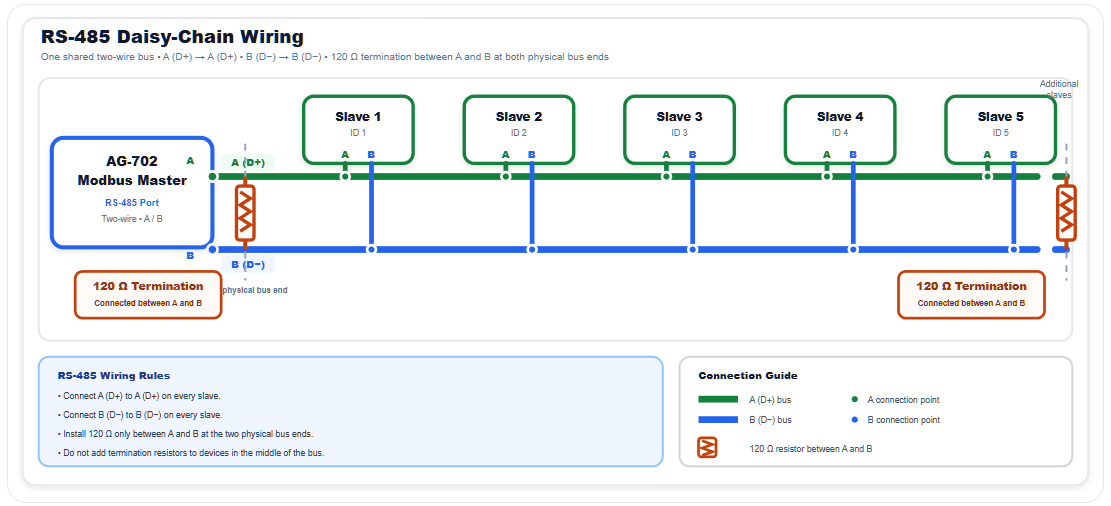Click the green A connection point legend dot
Image resolution: width=1111 pixels, height=506 pixels.
(853, 400)
